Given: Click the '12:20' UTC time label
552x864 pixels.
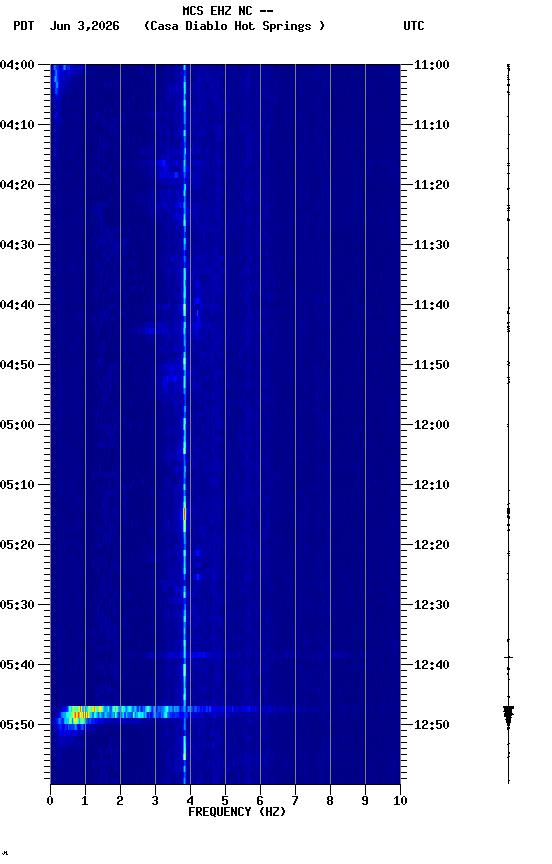Looking at the screenshot, I should tap(432, 546).
